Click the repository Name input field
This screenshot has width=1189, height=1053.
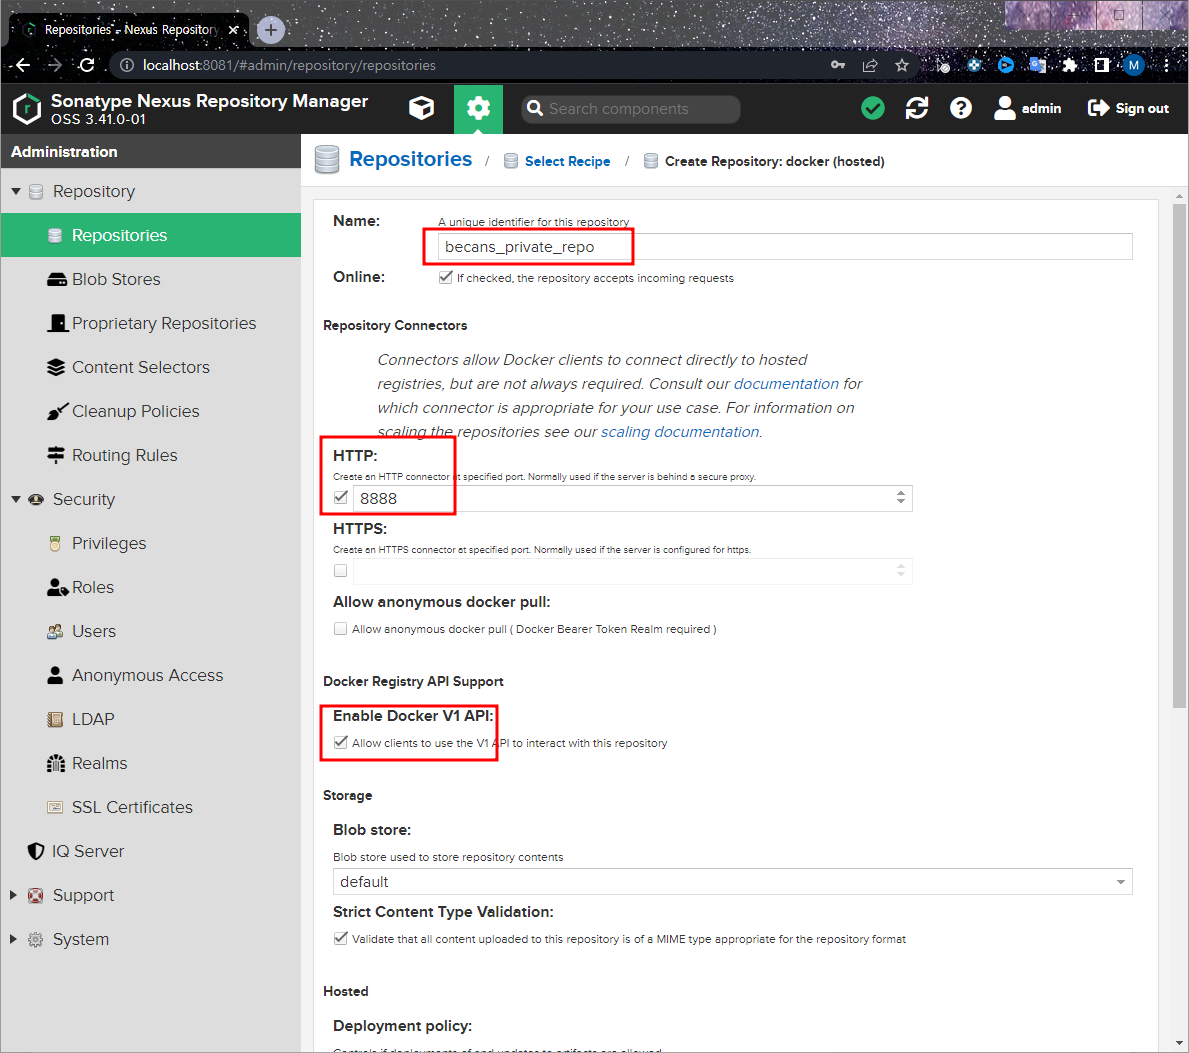click(x=785, y=246)
